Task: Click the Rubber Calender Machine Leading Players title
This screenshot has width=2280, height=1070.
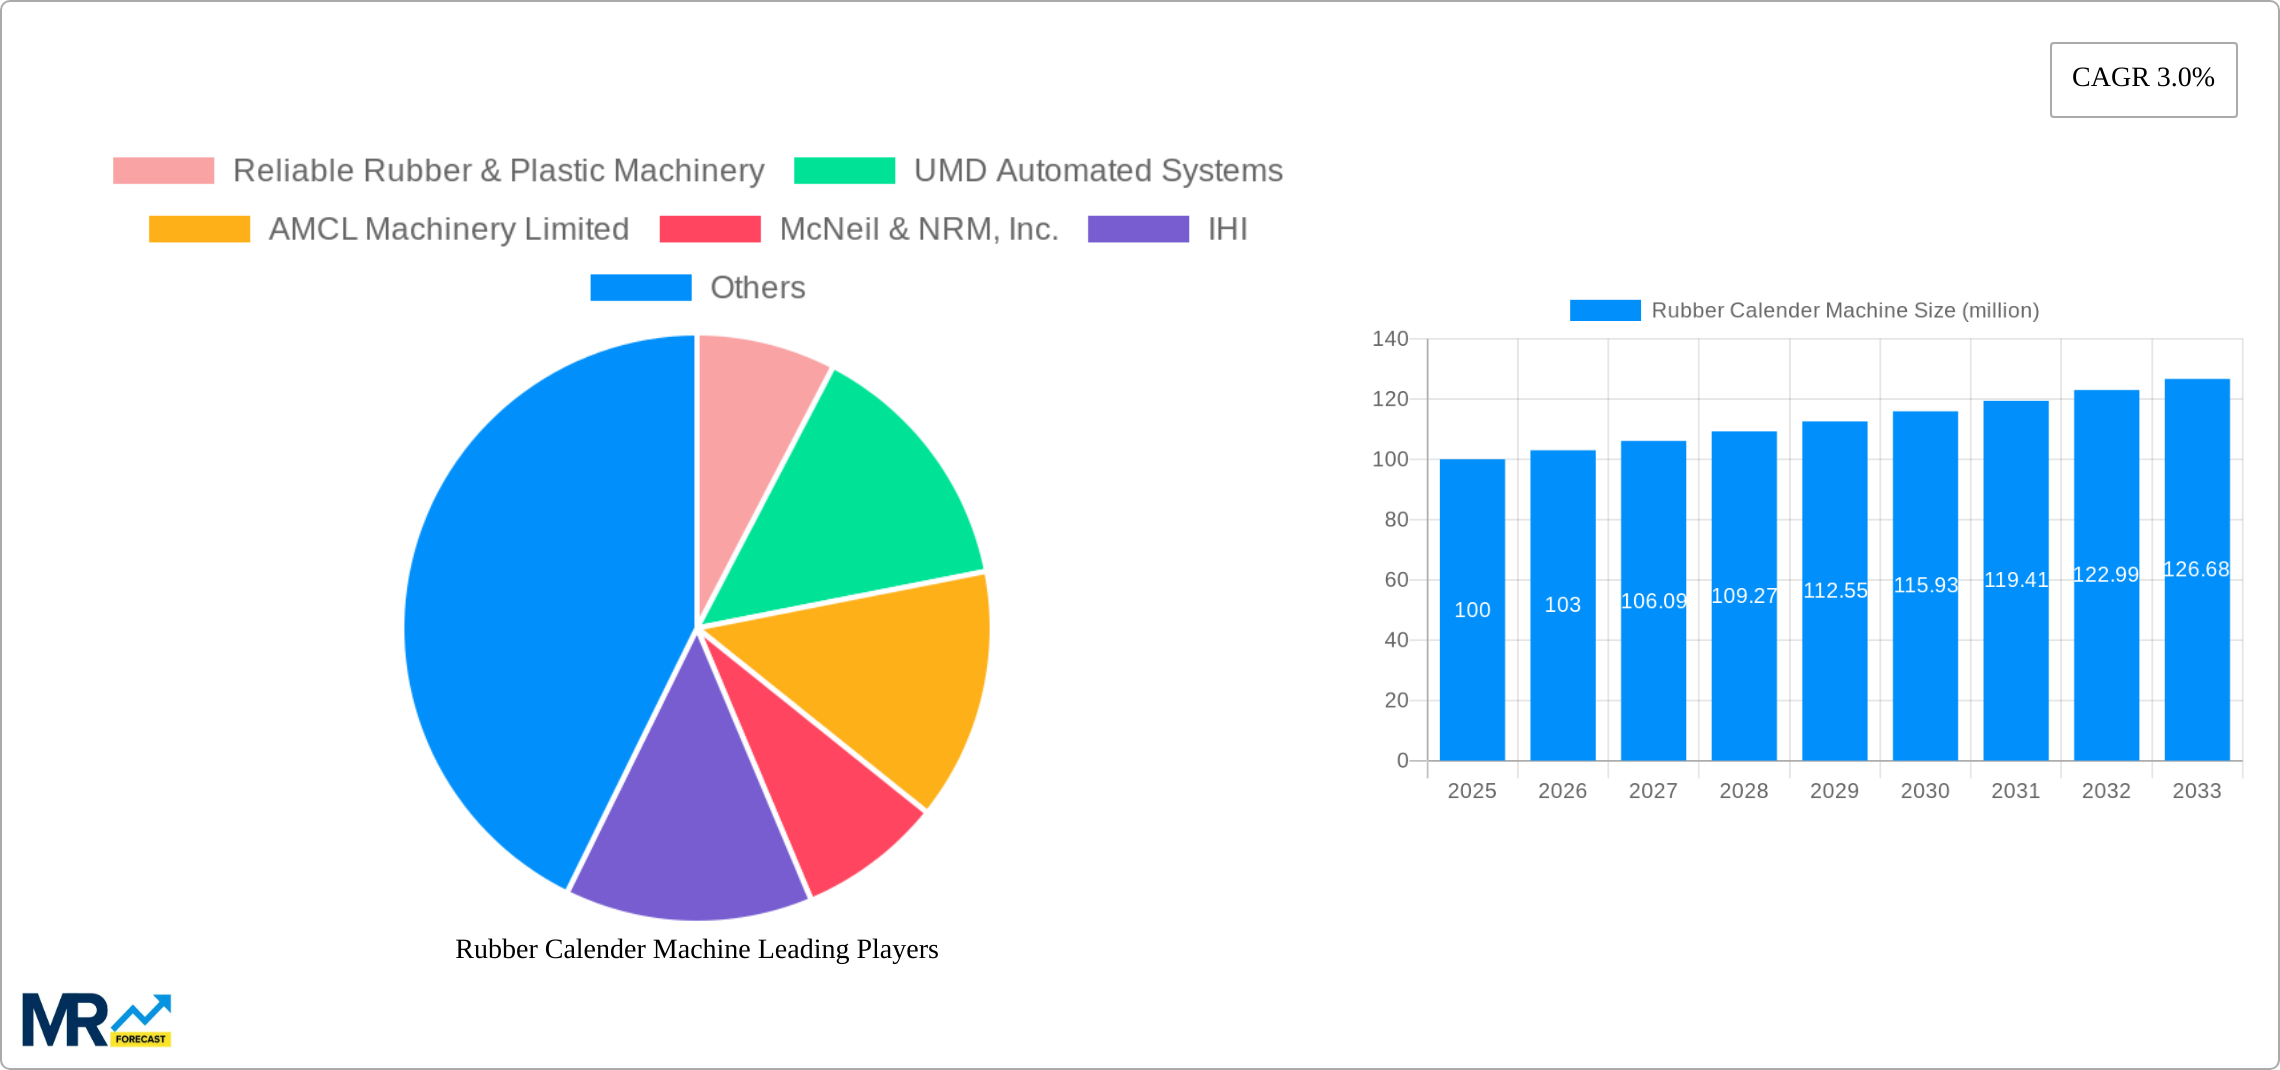Action: pos(697,950)
